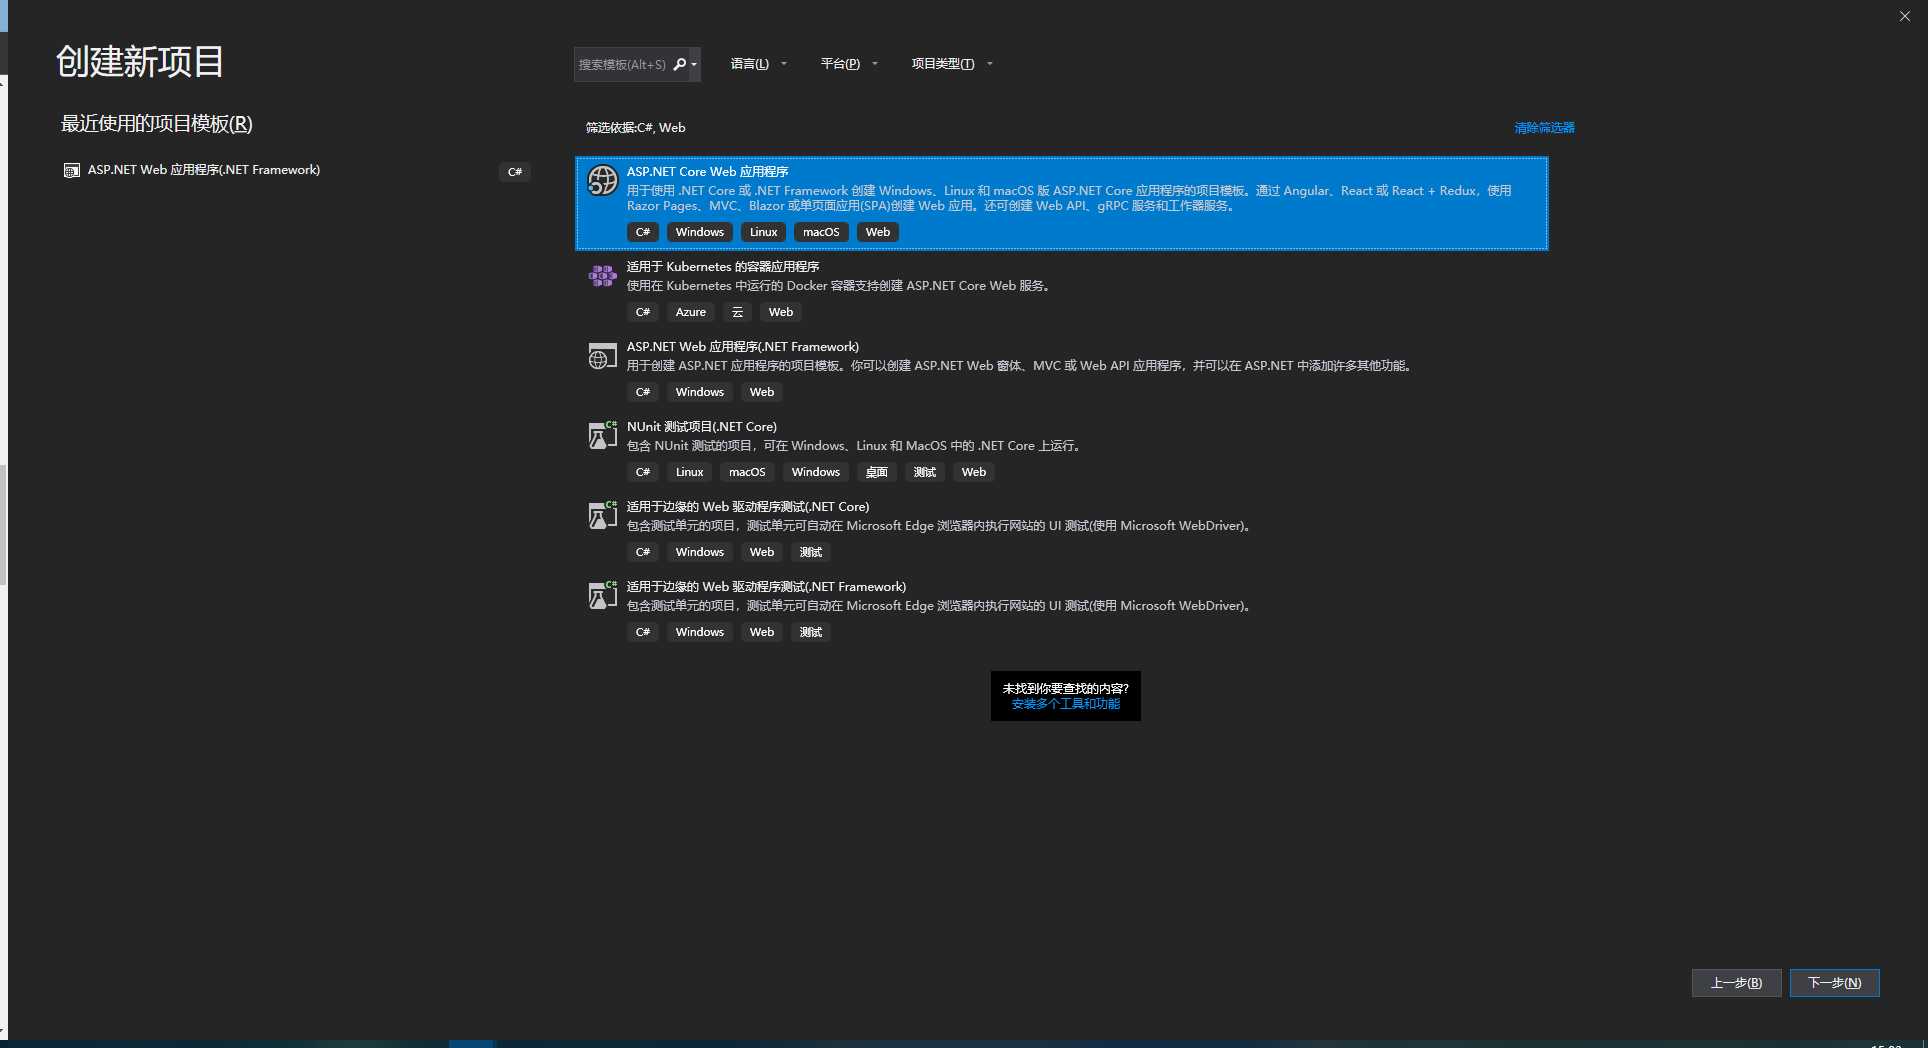Click the search templates input field

click(622, 64)
